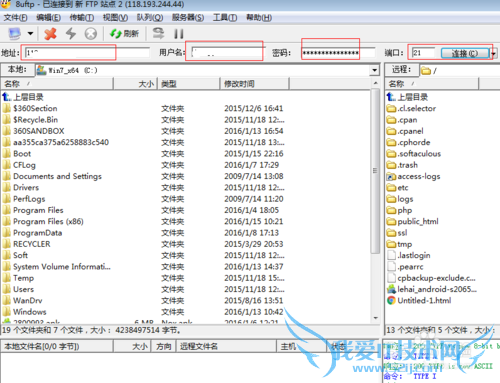Click the local file list scrollbar thumb
This screenshot has width=500, height=383.
pyautogui.click(x=375, y=170)
